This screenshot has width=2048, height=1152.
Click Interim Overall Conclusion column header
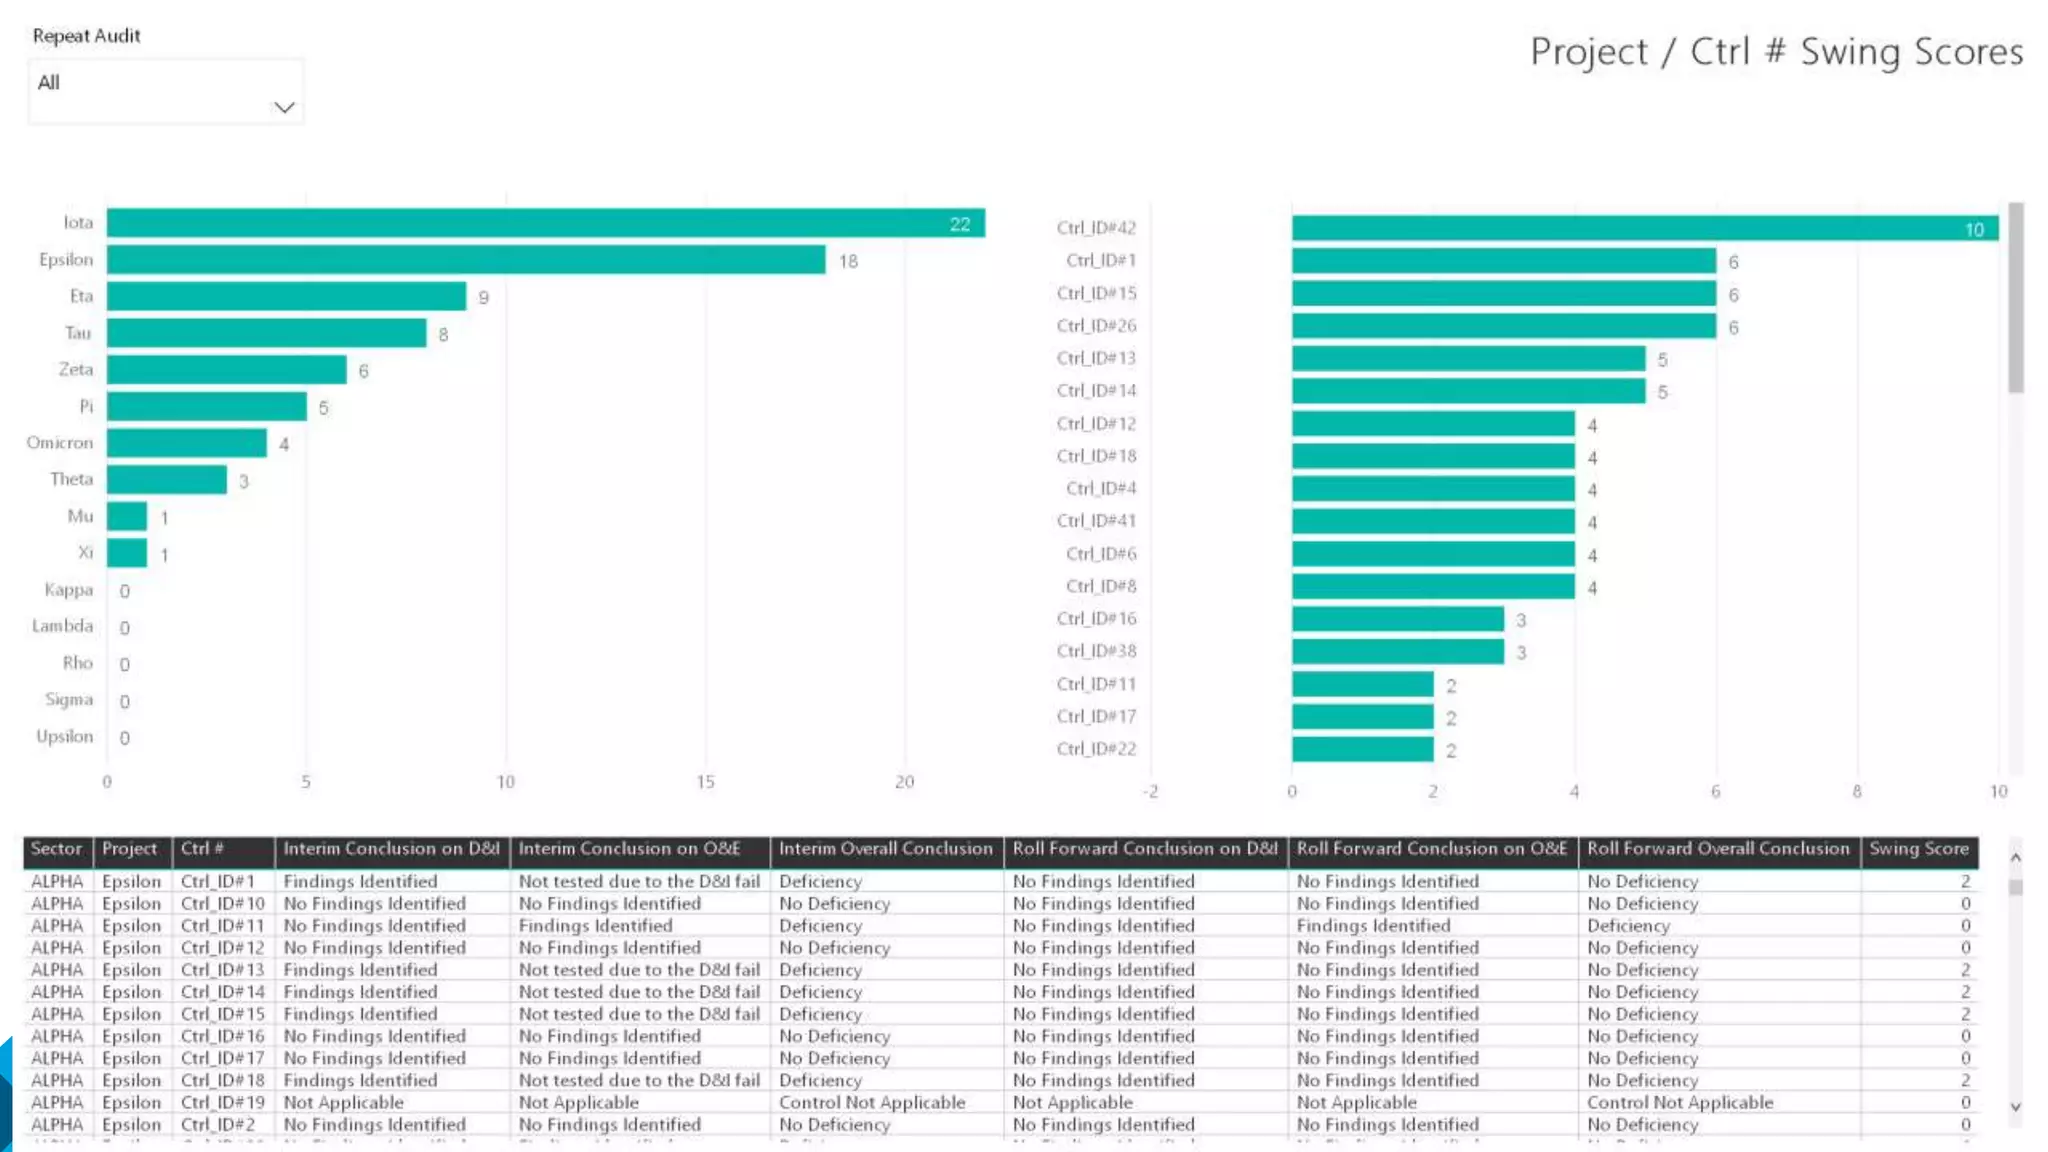coord(885,849)
